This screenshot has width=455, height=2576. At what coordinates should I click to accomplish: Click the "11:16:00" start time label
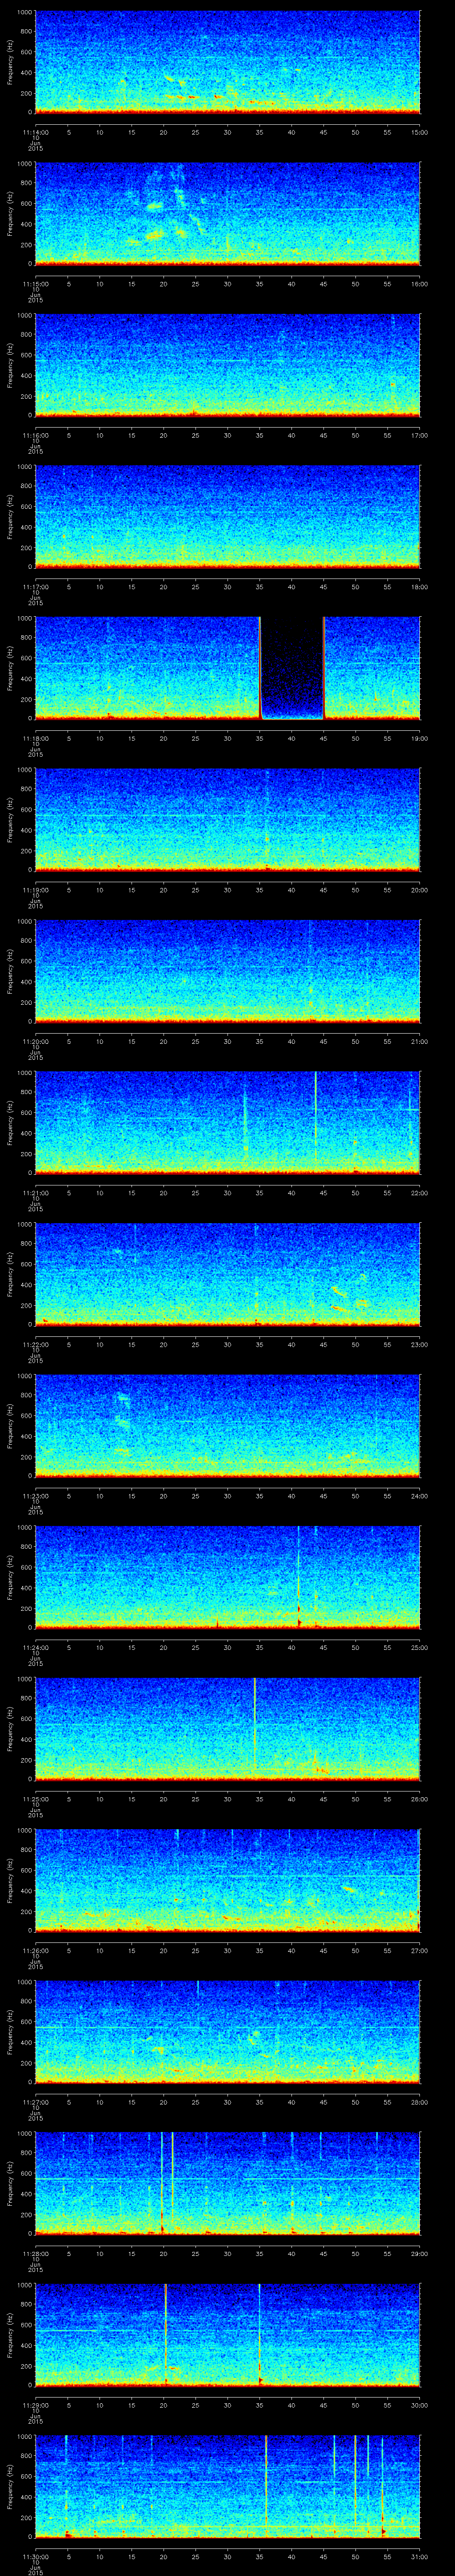point(35,435)
